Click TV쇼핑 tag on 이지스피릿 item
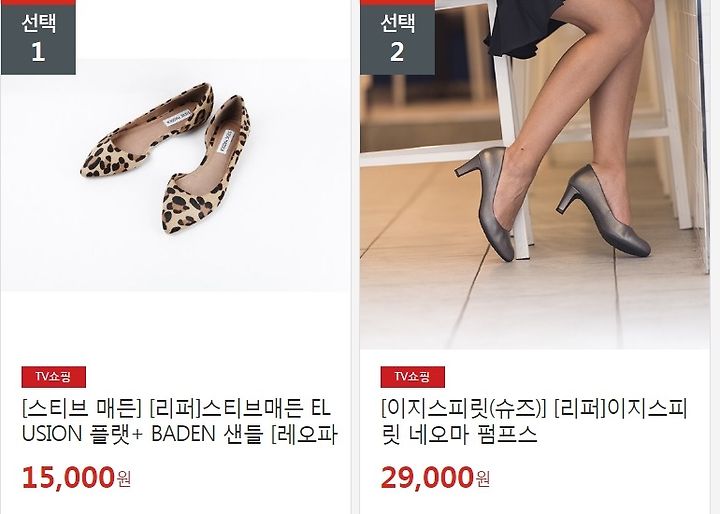 coord(412,377)
